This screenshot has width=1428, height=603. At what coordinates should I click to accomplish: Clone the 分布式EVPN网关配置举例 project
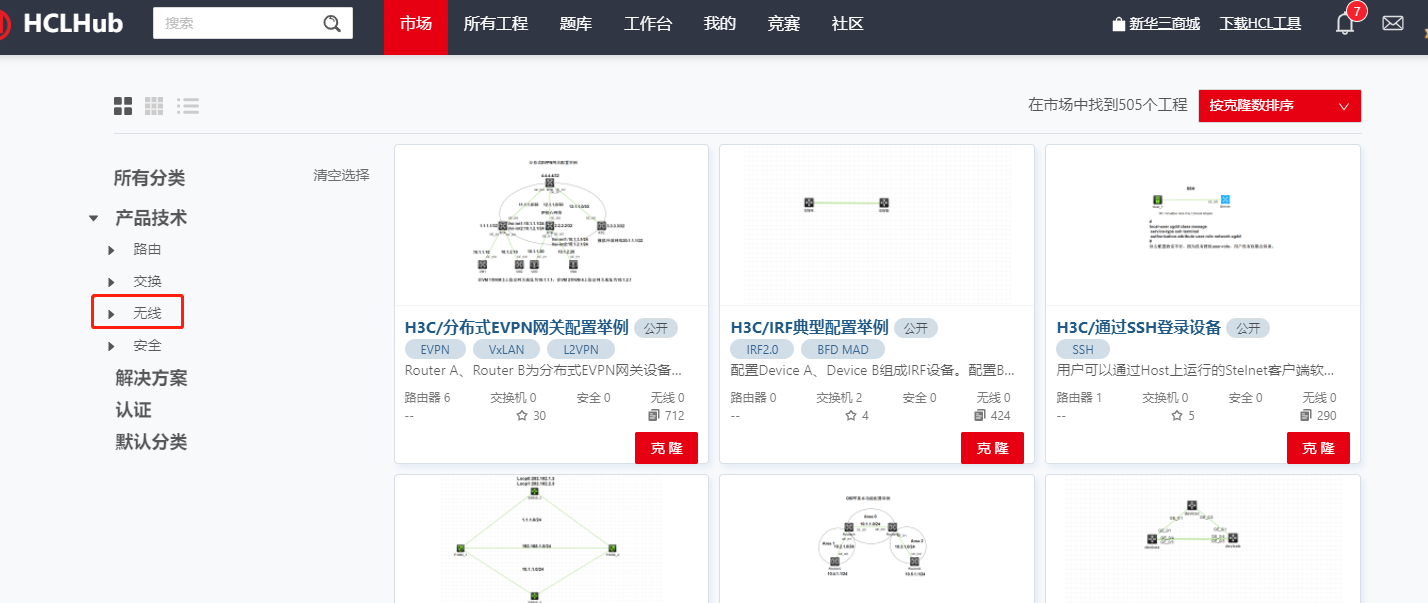666,448
